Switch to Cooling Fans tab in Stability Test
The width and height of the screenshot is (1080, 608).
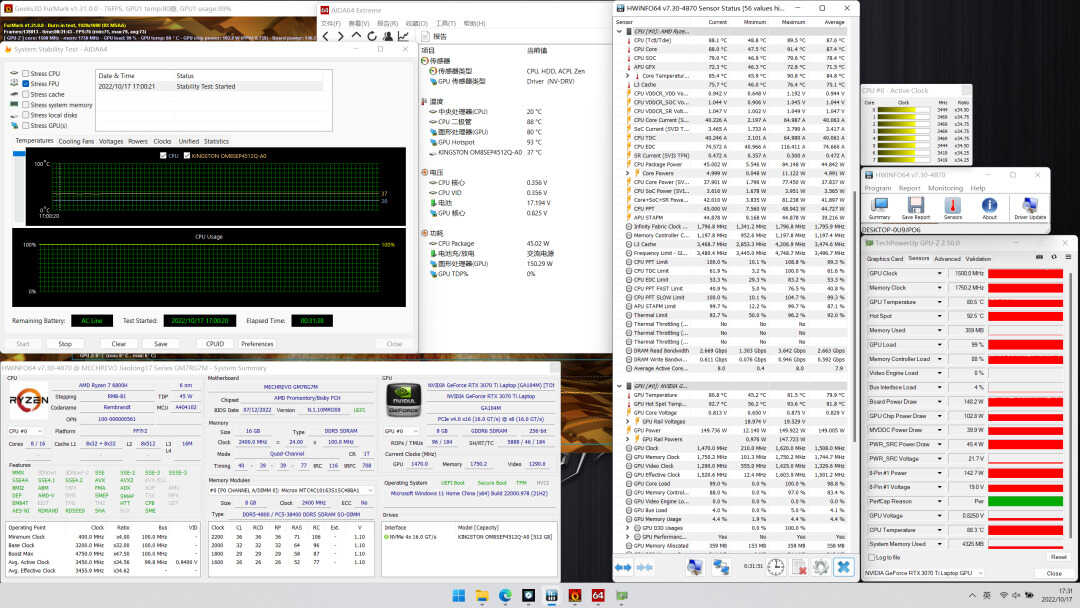(76, 141)
